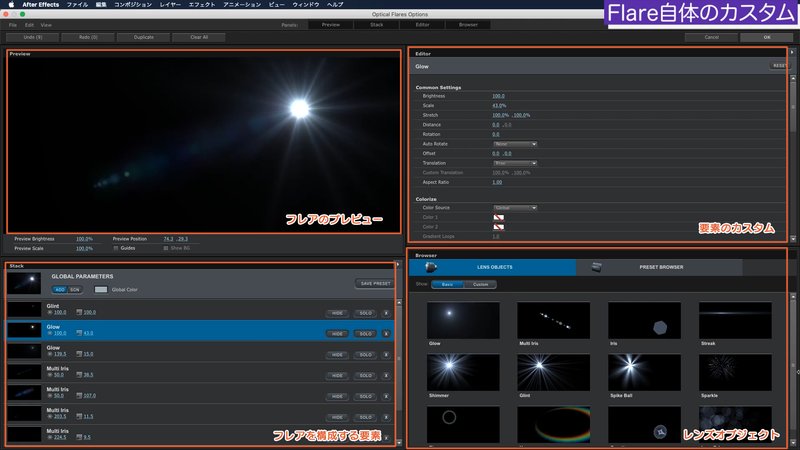Image resolution: width=800 pixels, height=450 pixels.
Task: Switch blend mode to ADD
Action: coord(60,290)
